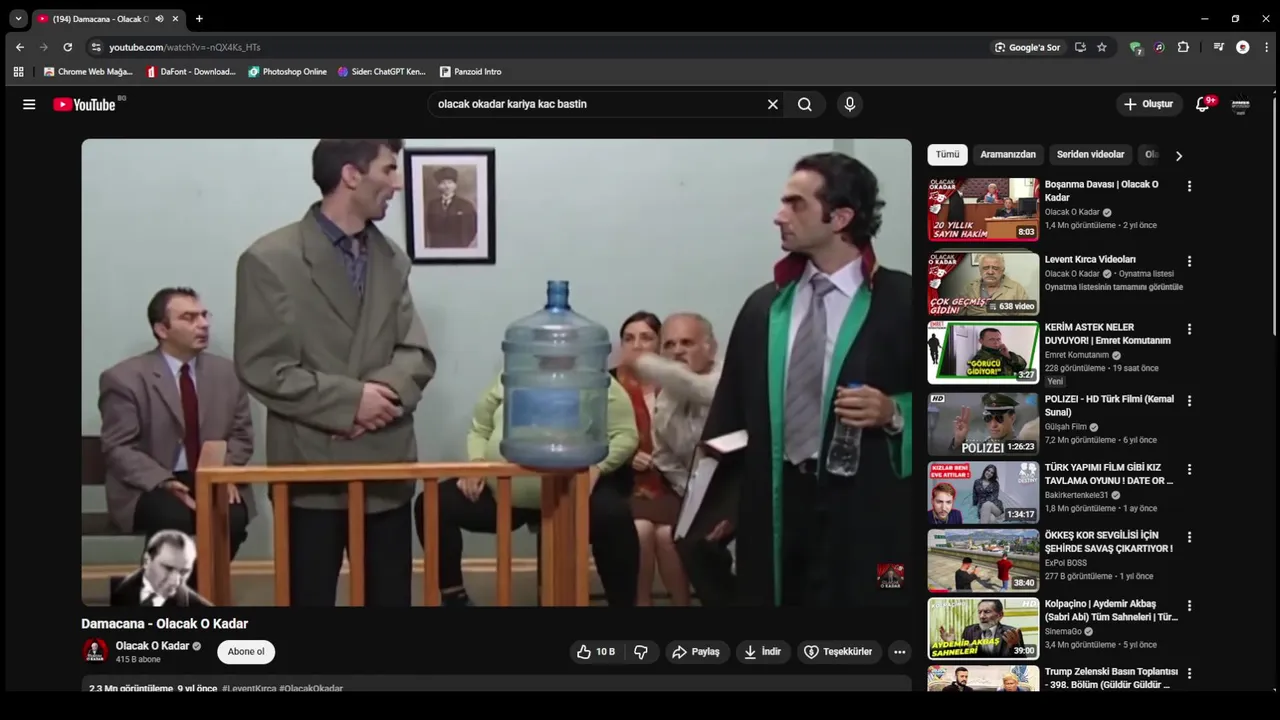Click the Oluştur create button
1280x720 pixels.
1148,104
